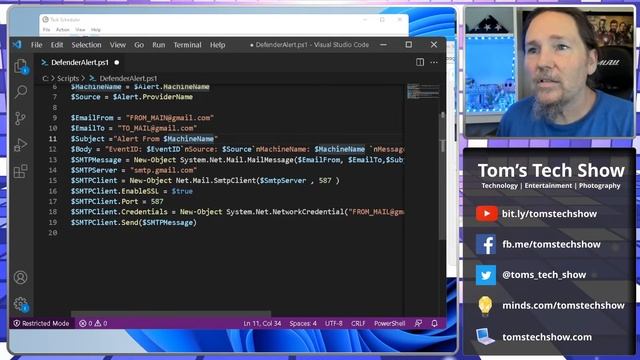Click the Scripts breadcrumb folder
640x360 pixels.
pyautogui.click(x=68, y=78)
